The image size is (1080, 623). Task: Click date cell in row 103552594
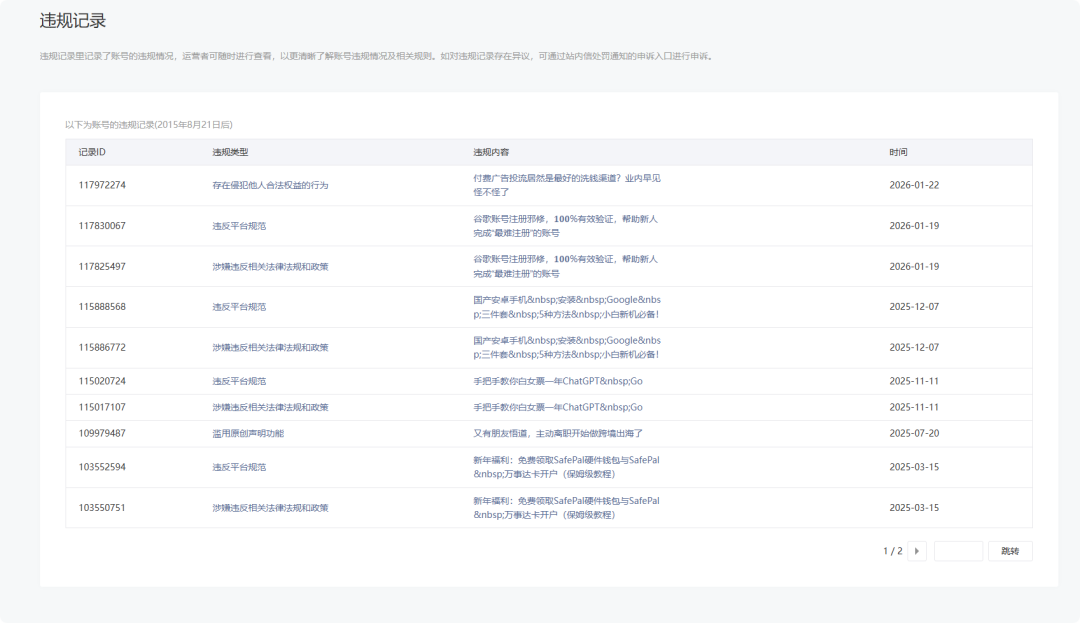pos(914,467)
